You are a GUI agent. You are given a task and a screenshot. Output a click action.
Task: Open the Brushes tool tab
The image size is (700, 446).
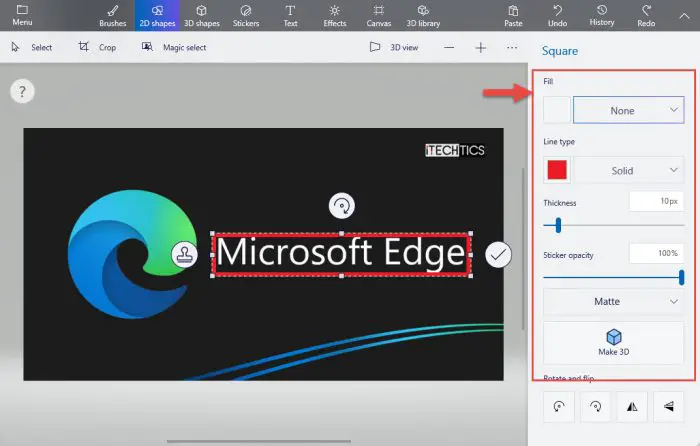click(x=113, y=14)
